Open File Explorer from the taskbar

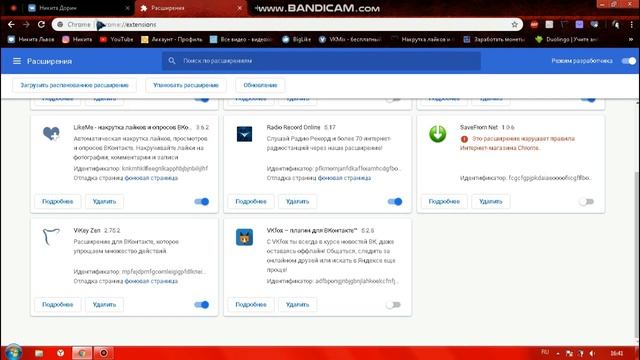point(39,353)
